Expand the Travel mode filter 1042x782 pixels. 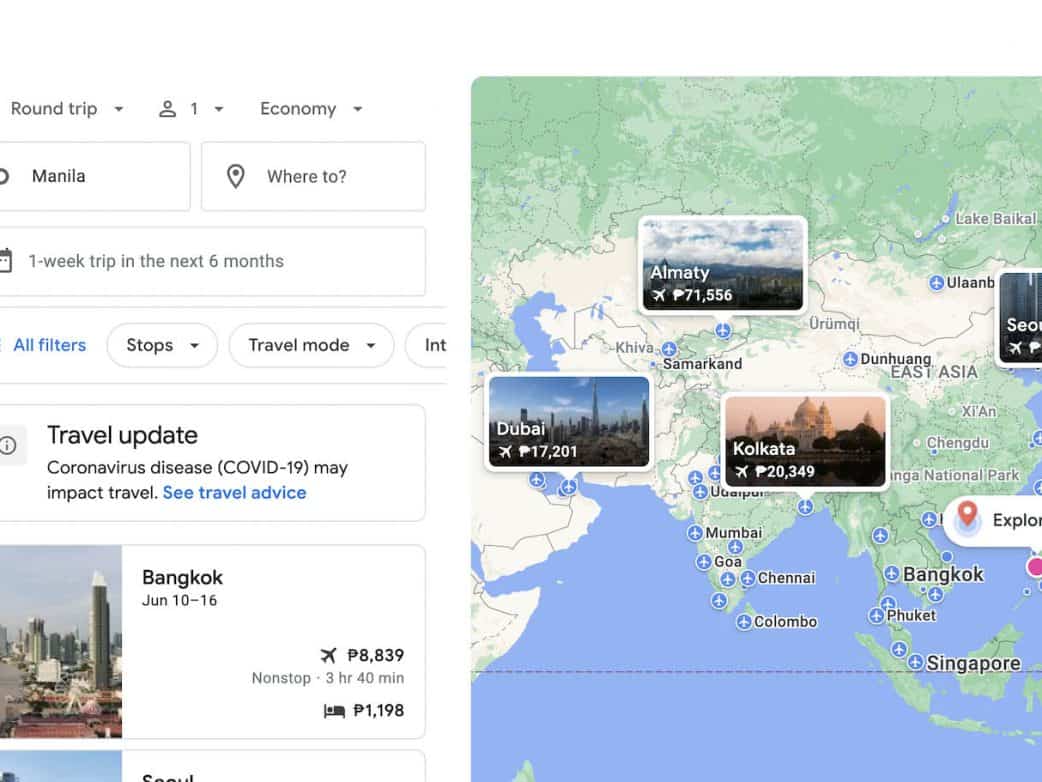(311, 345)
